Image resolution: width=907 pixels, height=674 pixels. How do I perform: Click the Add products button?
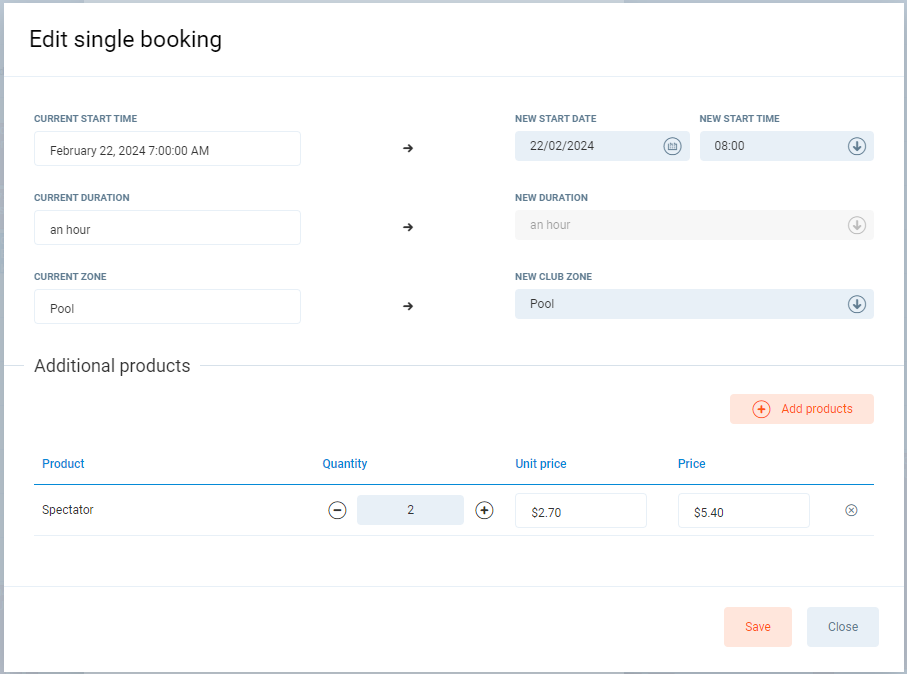tap(801, 409)
